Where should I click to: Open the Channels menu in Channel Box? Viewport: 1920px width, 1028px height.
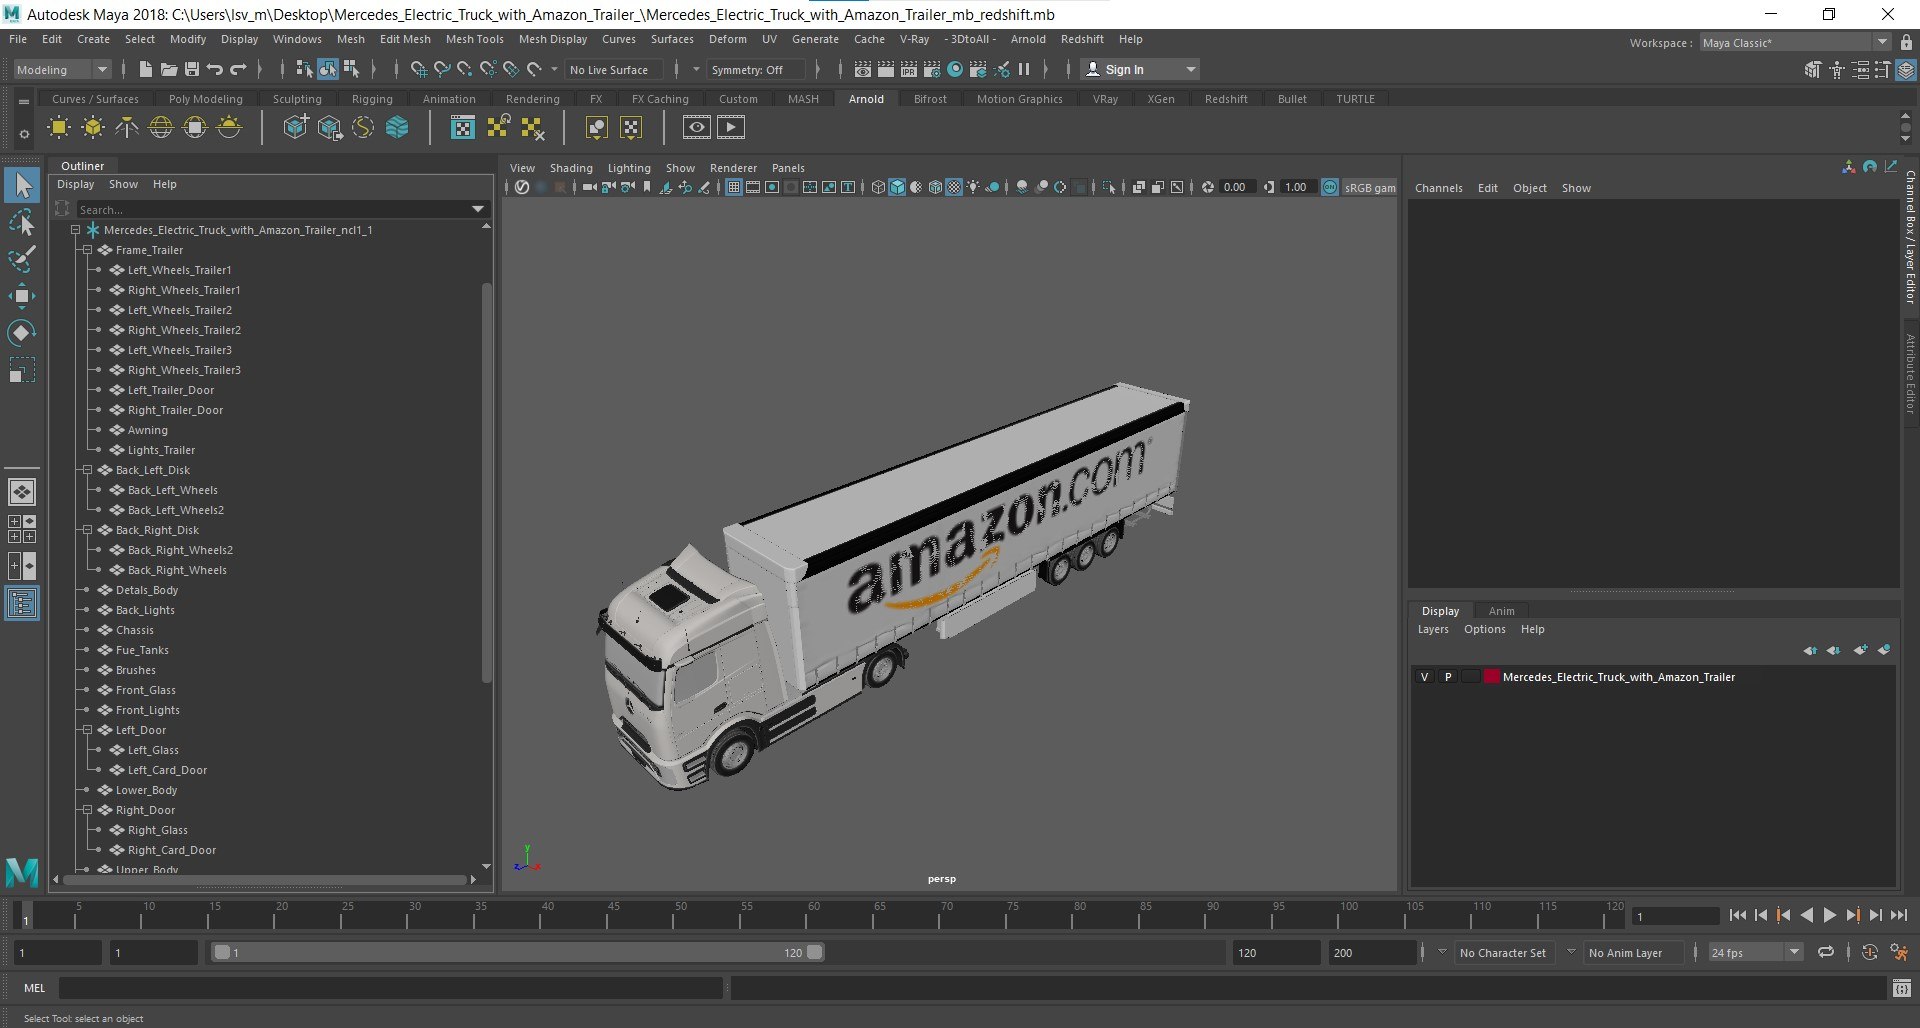1438,188
